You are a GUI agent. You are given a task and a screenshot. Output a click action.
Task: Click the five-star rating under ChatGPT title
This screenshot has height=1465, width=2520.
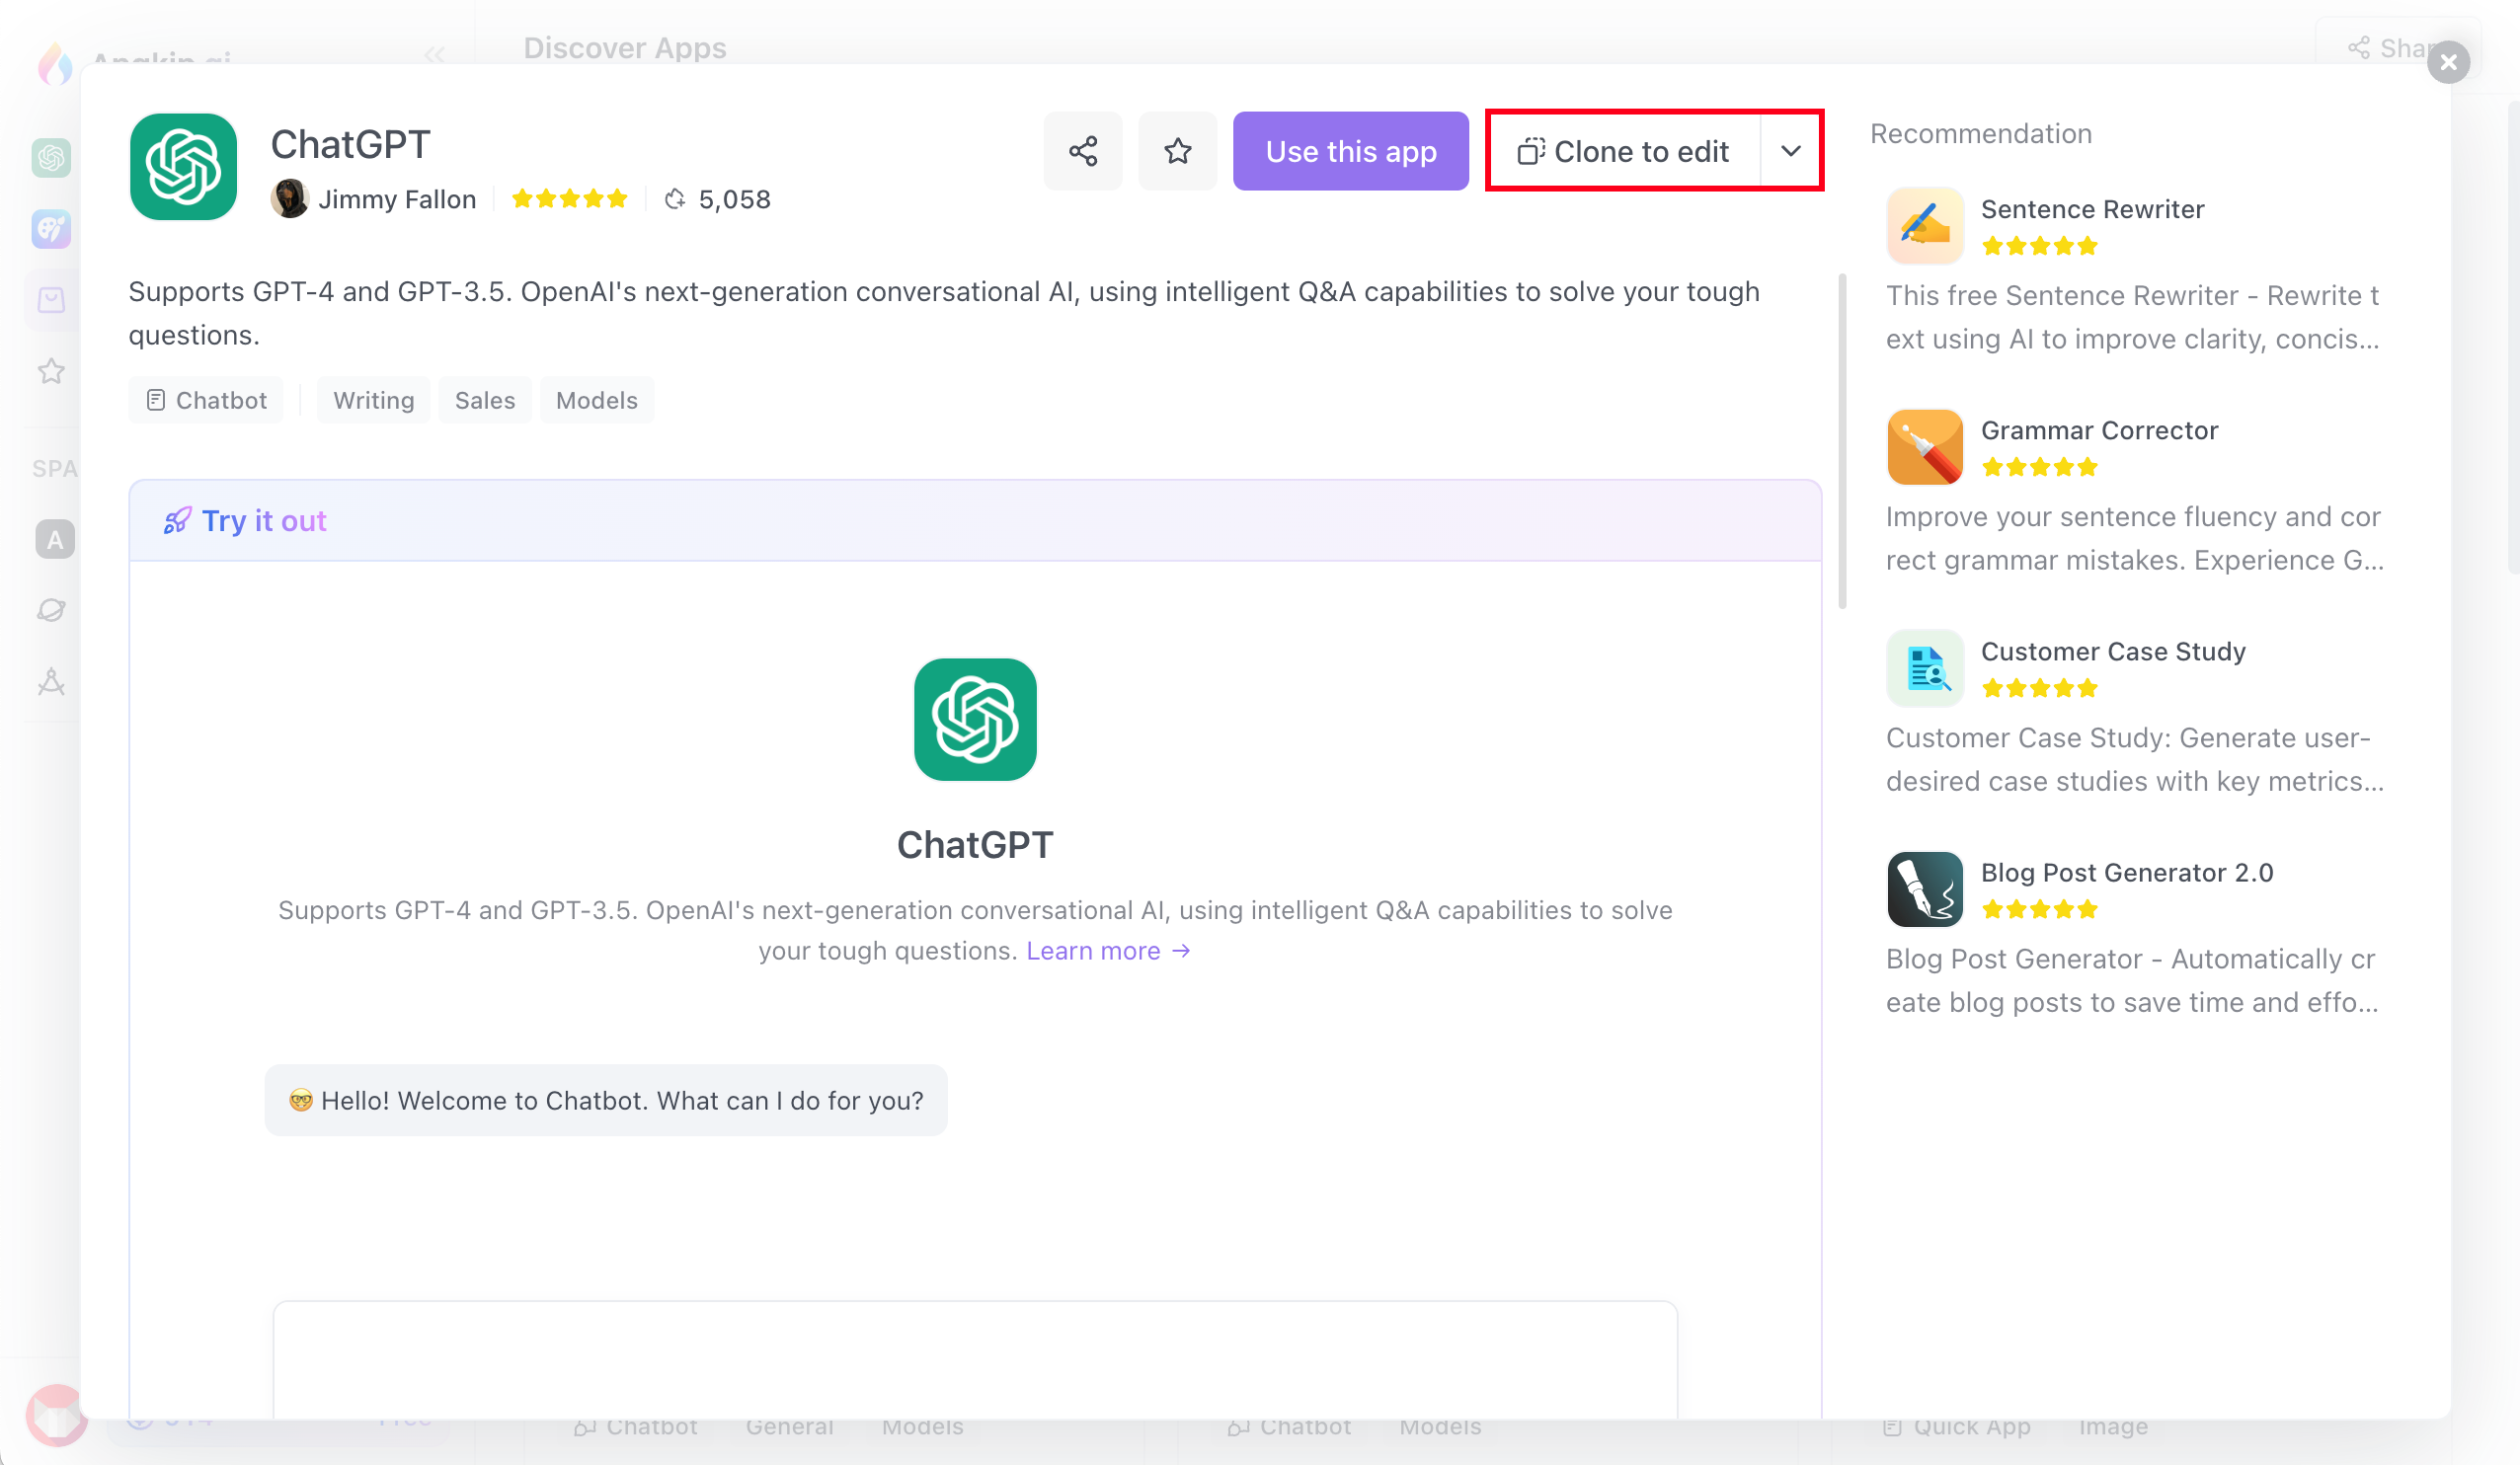point(569,199)
